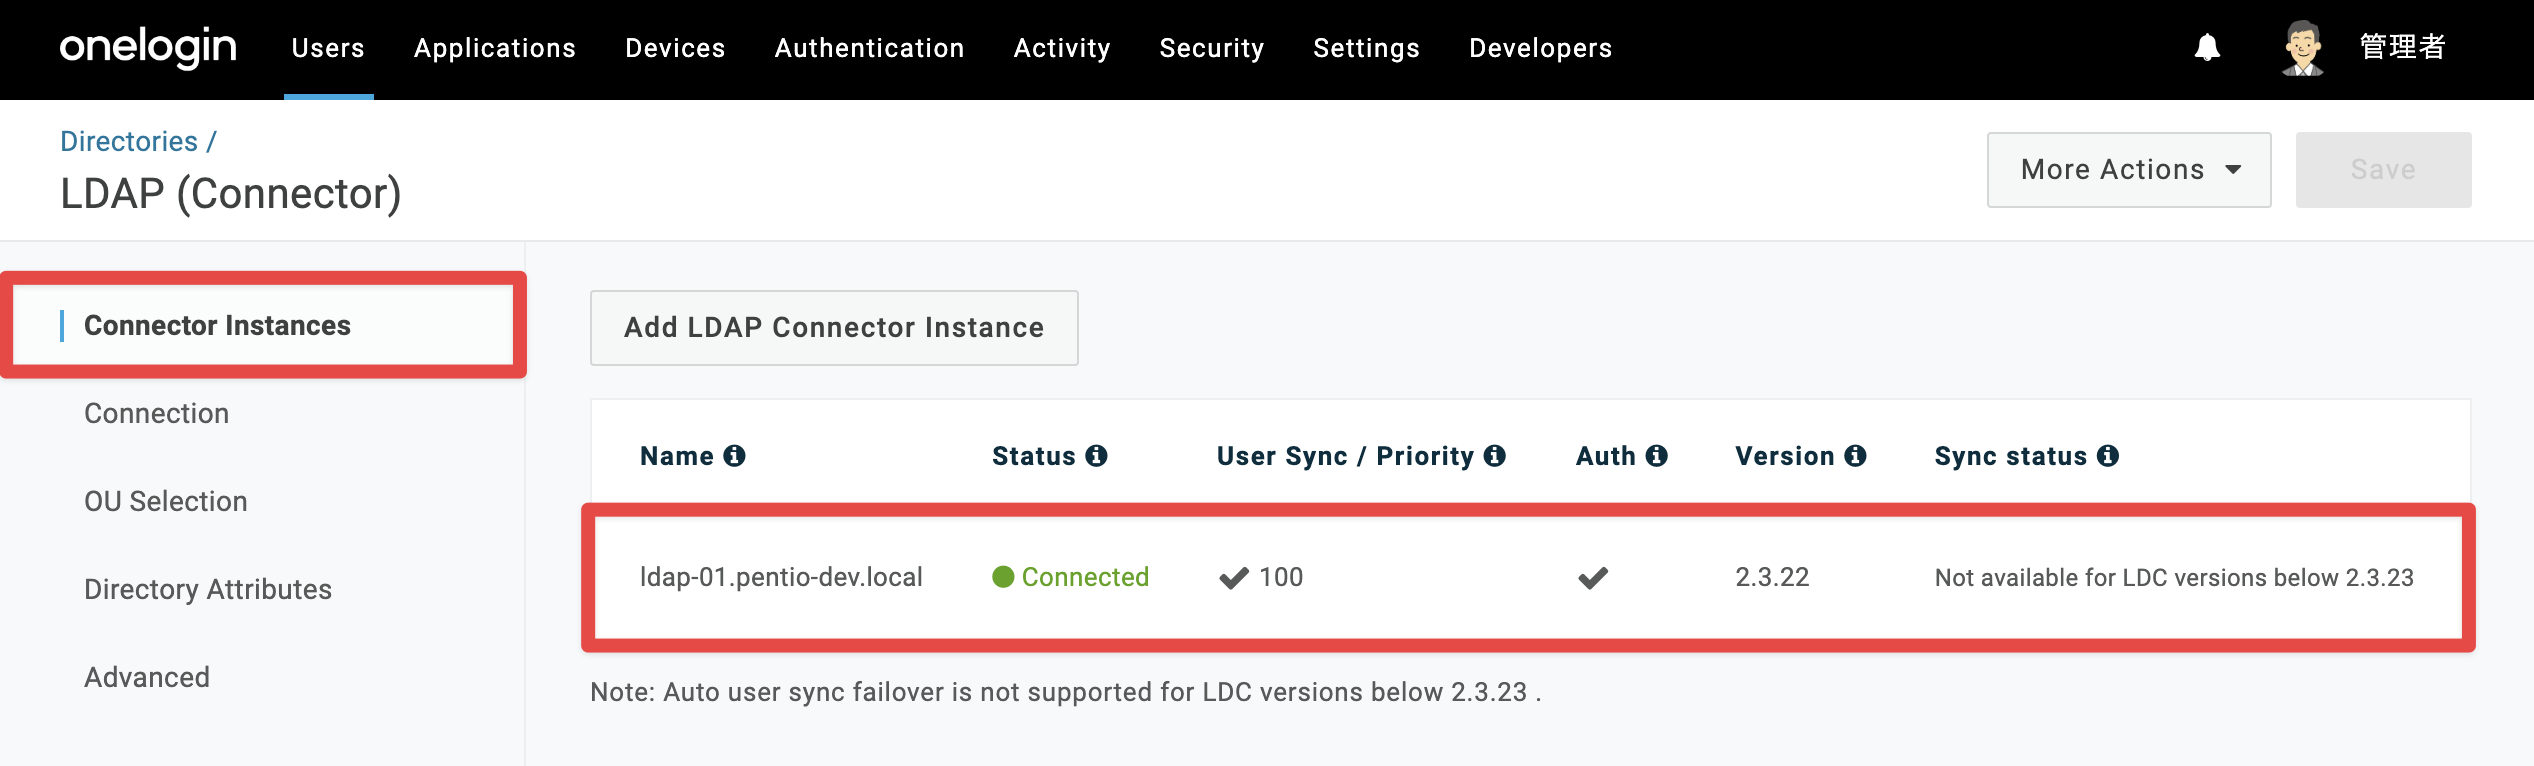Click the Auth checkmark for ldap-01
The height and width of the screenshot is (766, 2534).
pos(1593,578)
